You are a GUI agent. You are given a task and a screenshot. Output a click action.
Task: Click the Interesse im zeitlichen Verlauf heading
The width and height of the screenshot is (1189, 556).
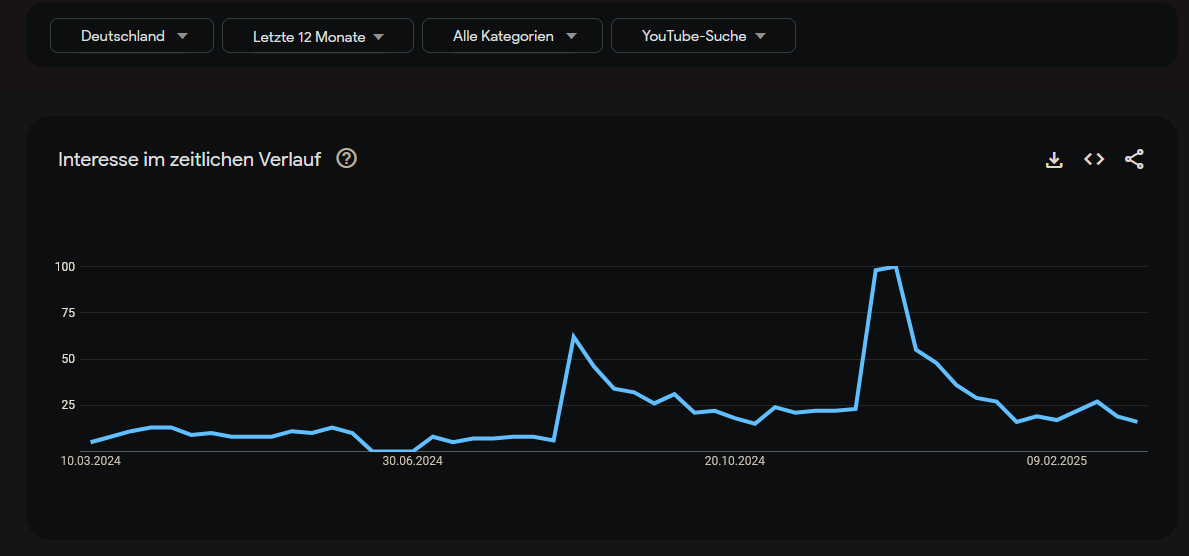189,159
